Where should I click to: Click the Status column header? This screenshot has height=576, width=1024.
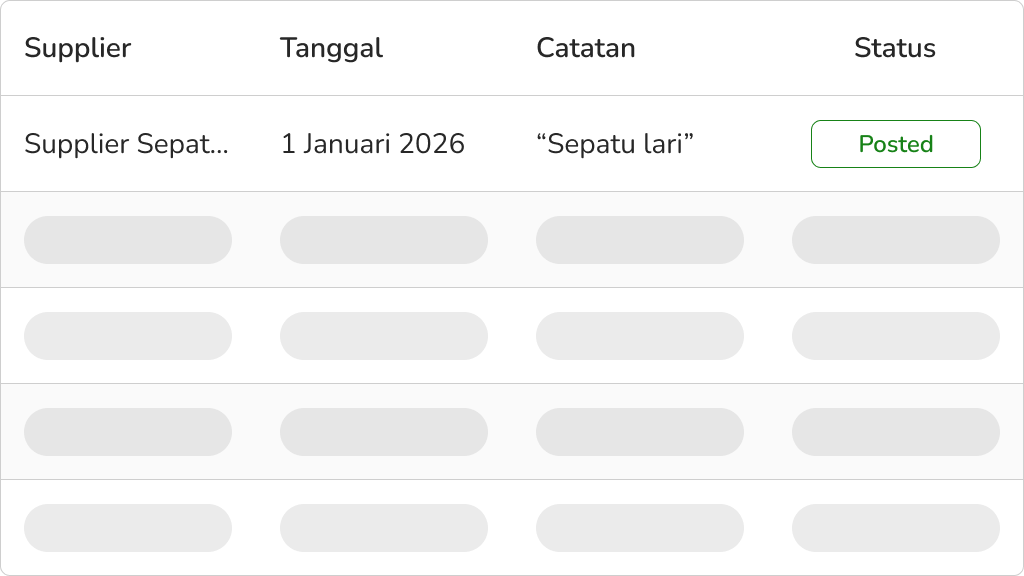[x=895, y=48]
